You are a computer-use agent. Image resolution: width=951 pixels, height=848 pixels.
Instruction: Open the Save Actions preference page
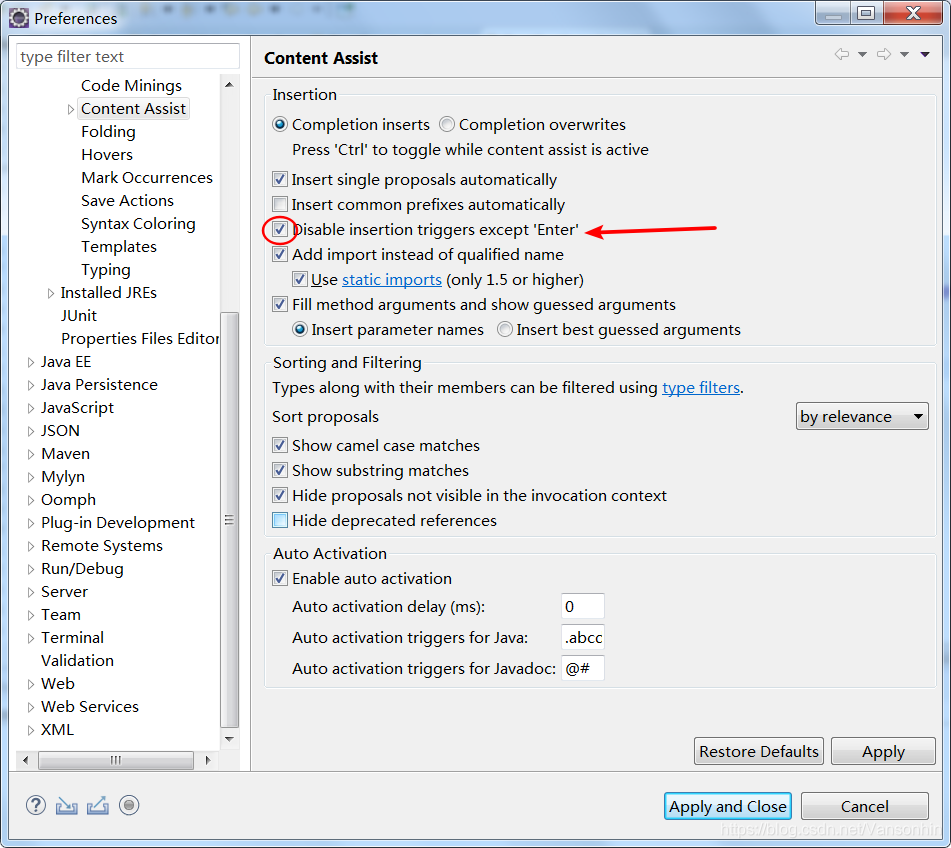pyautogui.click(x=127, y=200)
